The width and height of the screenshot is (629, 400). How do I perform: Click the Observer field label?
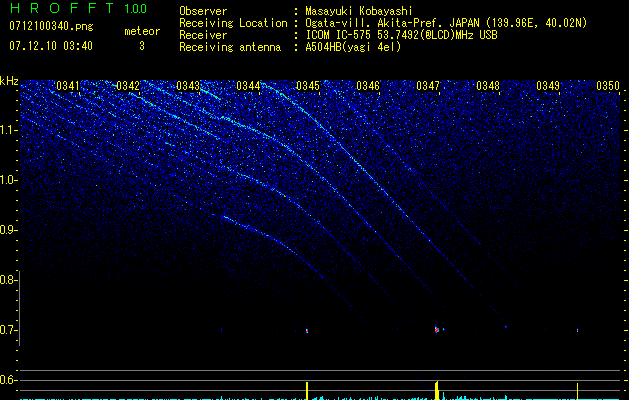(203, 11)
